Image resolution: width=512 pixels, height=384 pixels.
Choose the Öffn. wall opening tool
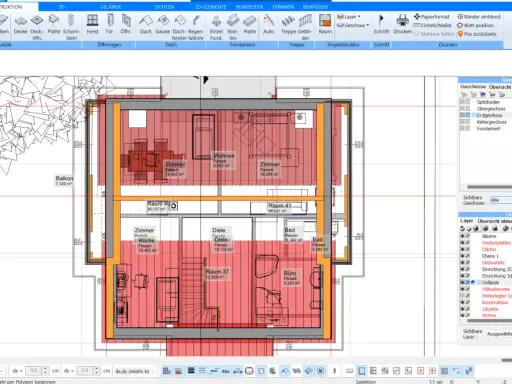coord(126,25)
